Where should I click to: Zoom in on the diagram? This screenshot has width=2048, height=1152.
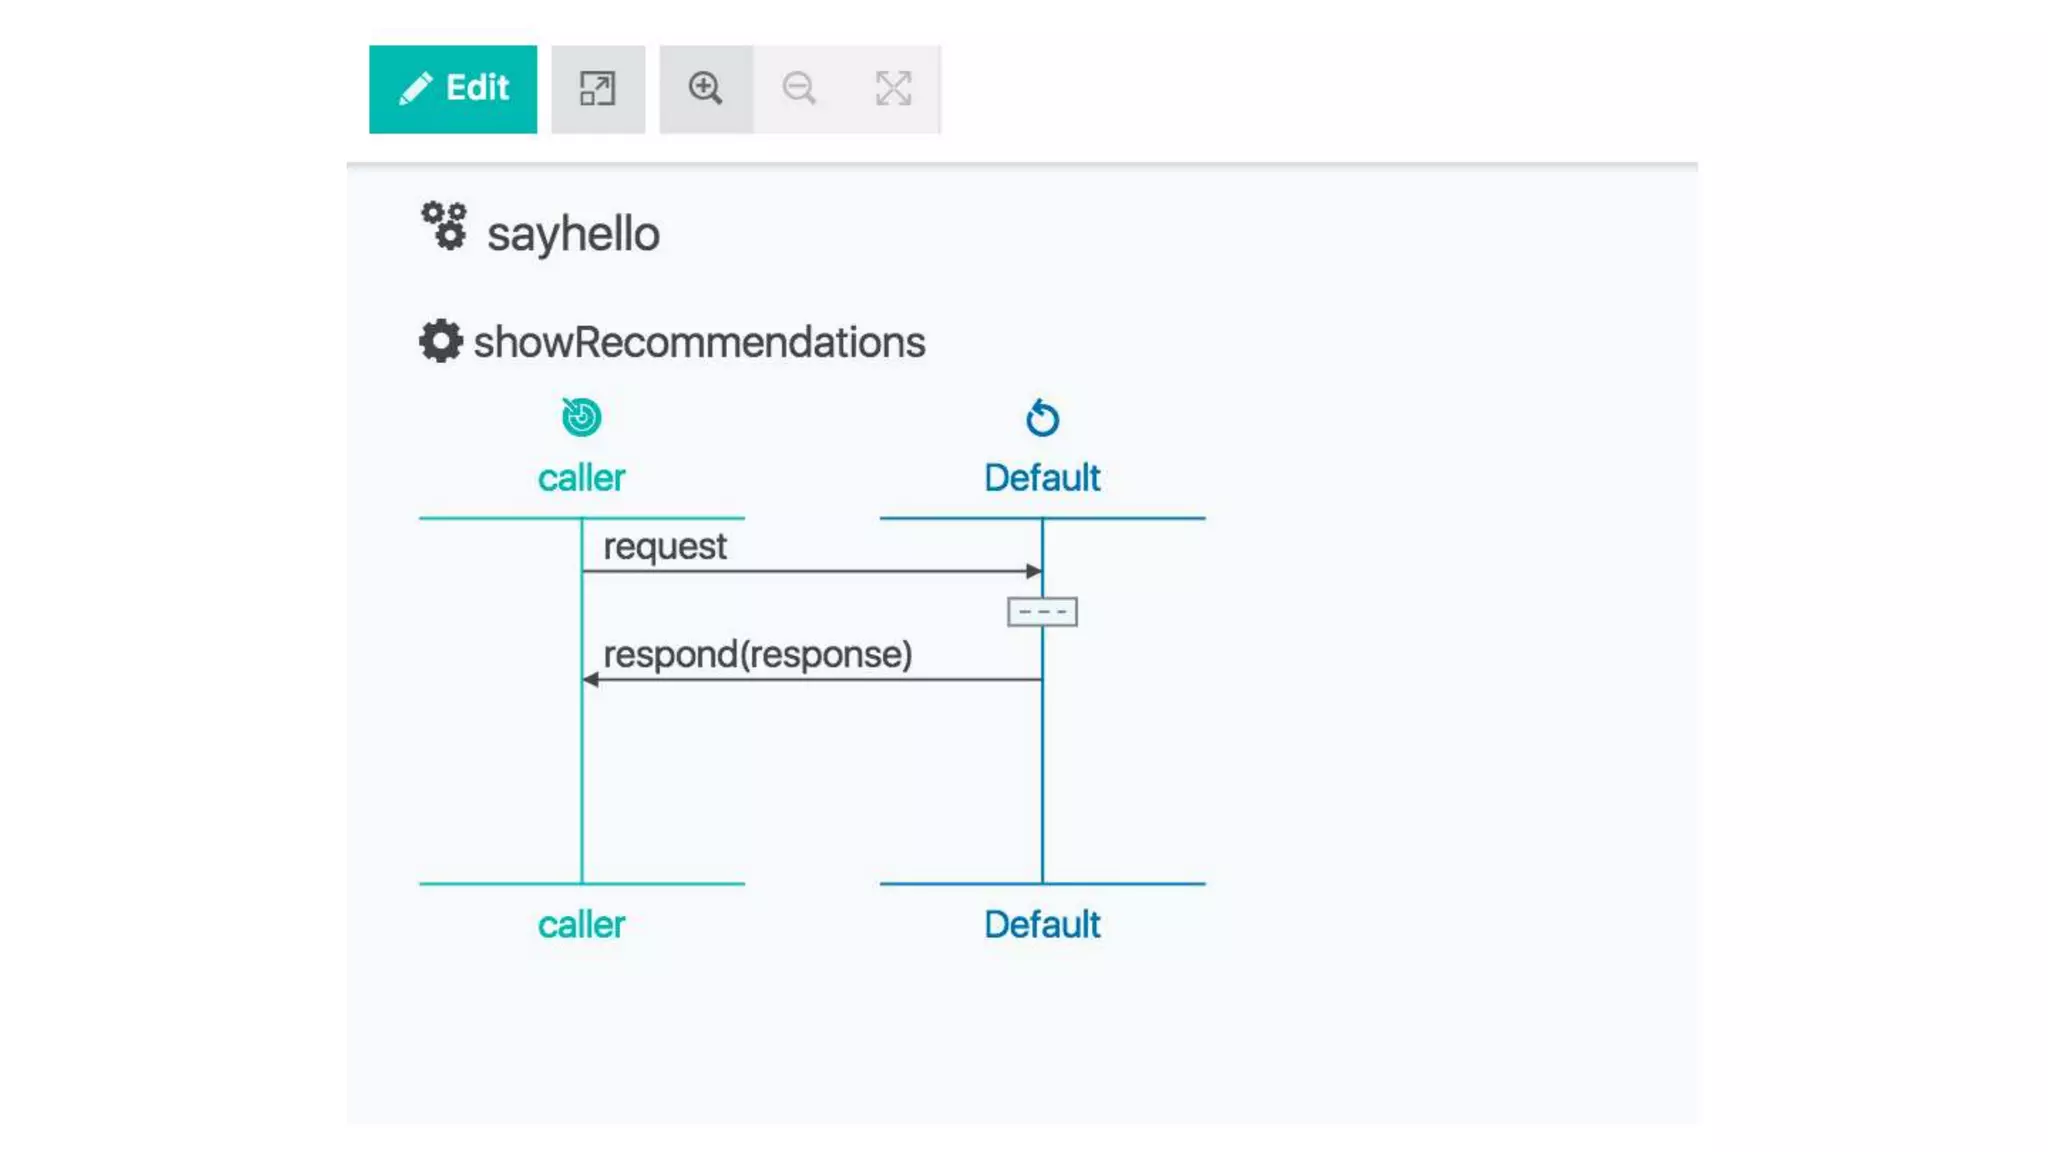point(705,89)
